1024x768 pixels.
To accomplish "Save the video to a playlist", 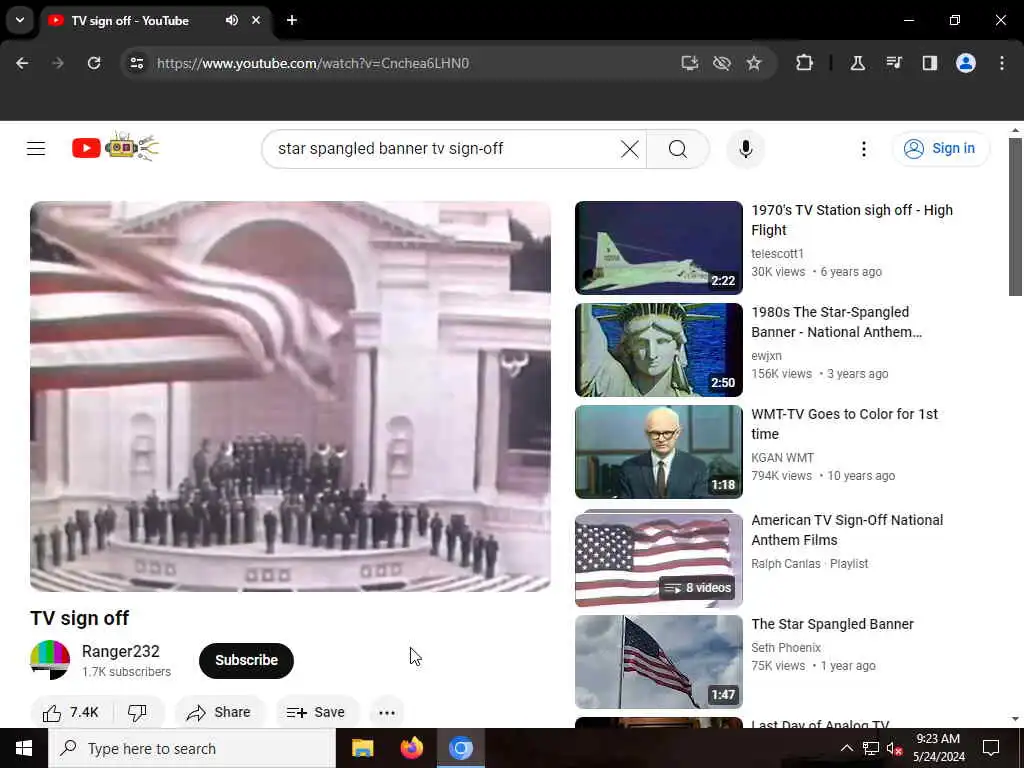I will (x=316, y=712).
